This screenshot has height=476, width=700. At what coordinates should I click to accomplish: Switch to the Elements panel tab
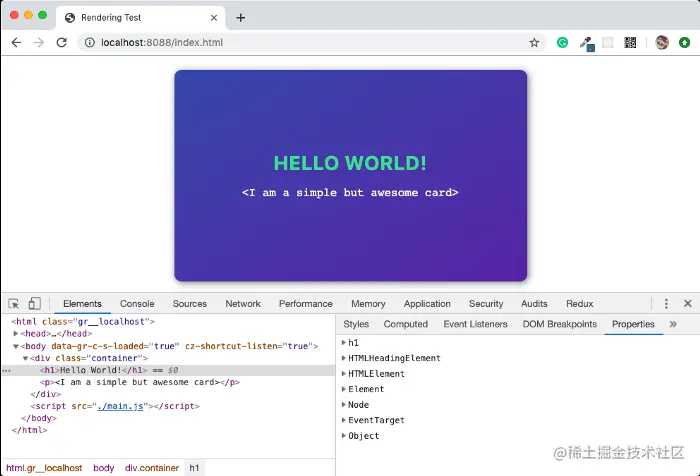pos(82,304)
